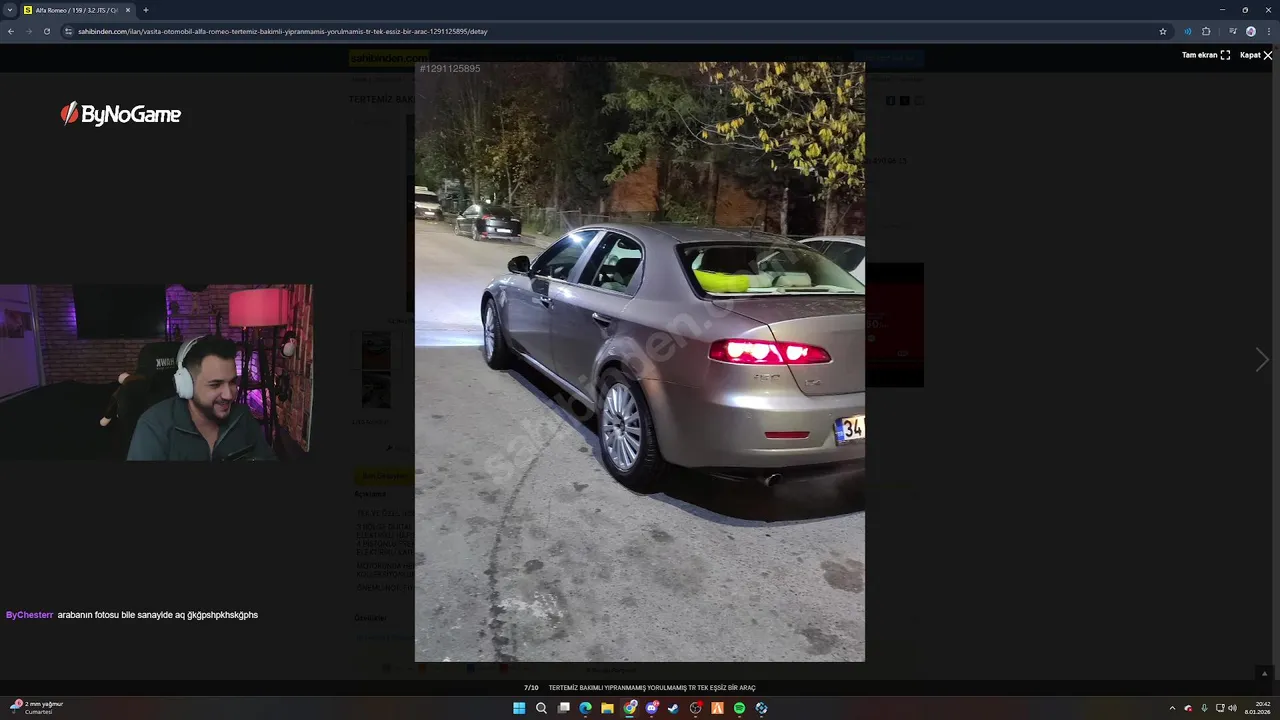1280x720 pixels.
Task: Open File Explorer from the taskbar
Action: pos(607,708)
